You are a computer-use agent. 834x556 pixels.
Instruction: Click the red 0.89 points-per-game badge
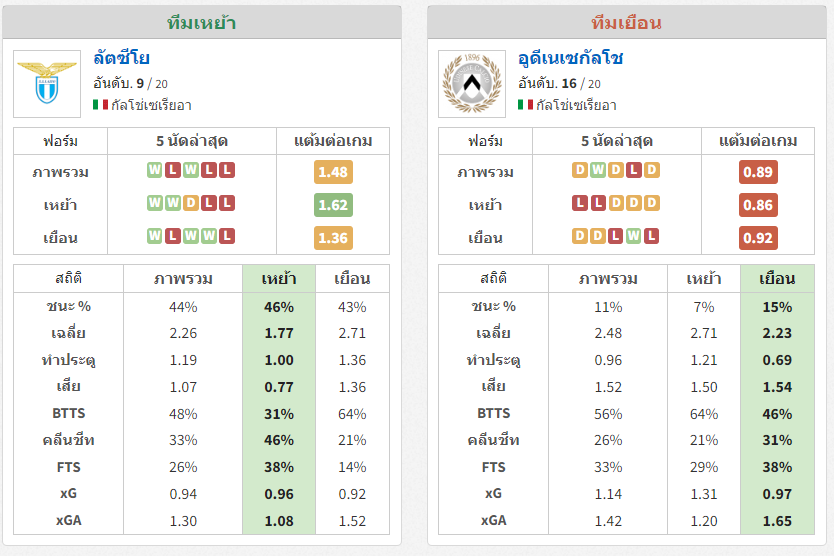pyautogui.click(x=758, y=172)
